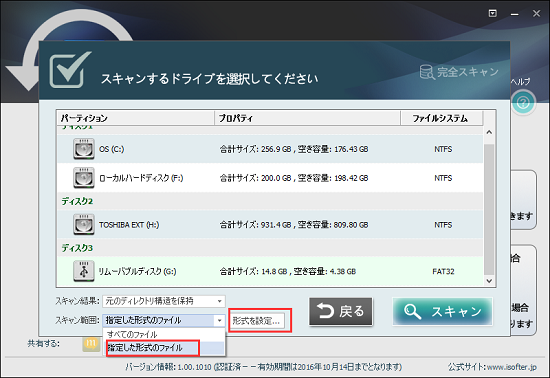Click the removable disk (G:) USB icon
This screenshot has width=550, height=378.
point(84,271)
